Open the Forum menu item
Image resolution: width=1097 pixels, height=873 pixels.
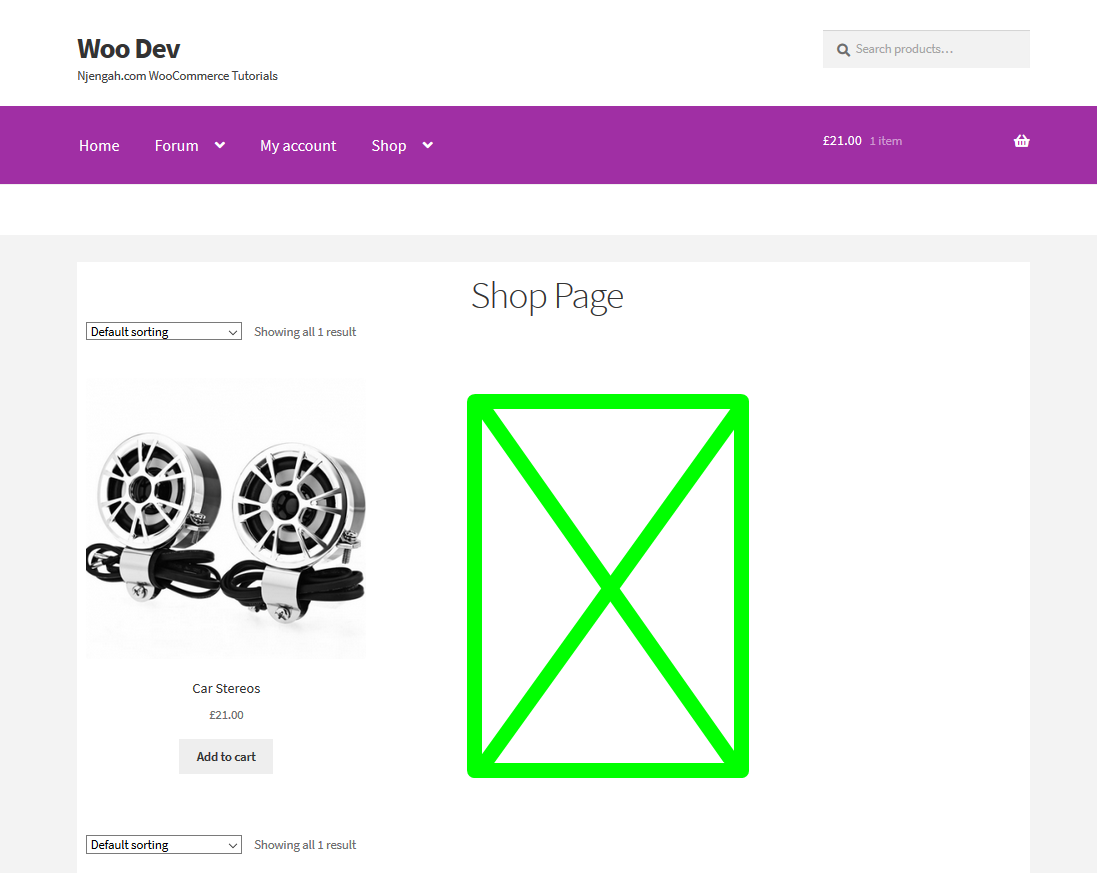click(176, 146)
